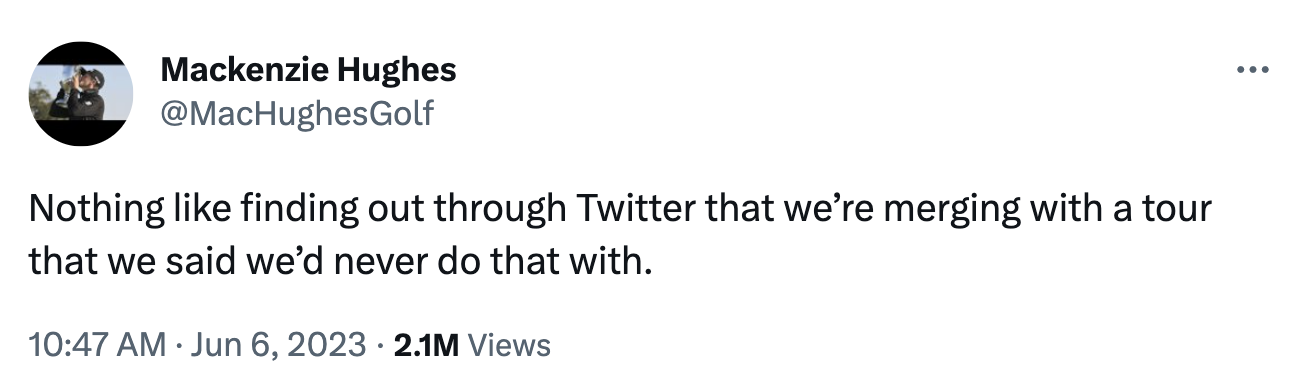Click the Jun 6, 2023 date

[275, 345]
